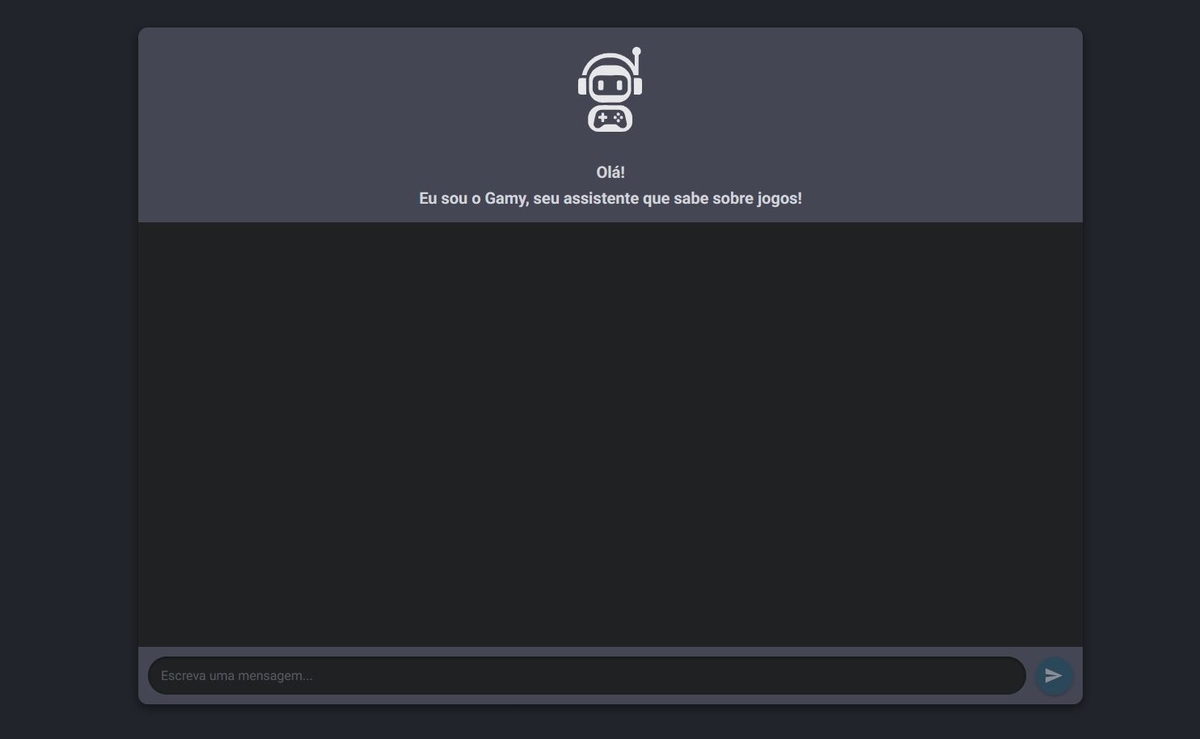Click the dark page background right of the chat
1200x739 pixels.
[1141, 370]
